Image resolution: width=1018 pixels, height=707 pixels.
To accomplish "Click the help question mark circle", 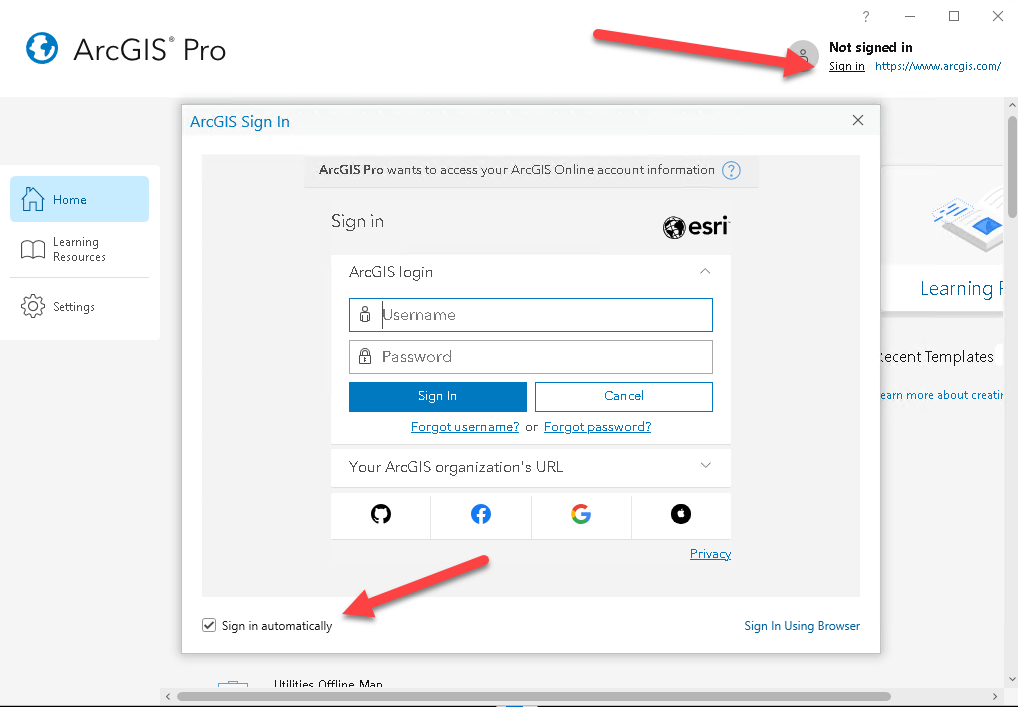I will (865, 16).
